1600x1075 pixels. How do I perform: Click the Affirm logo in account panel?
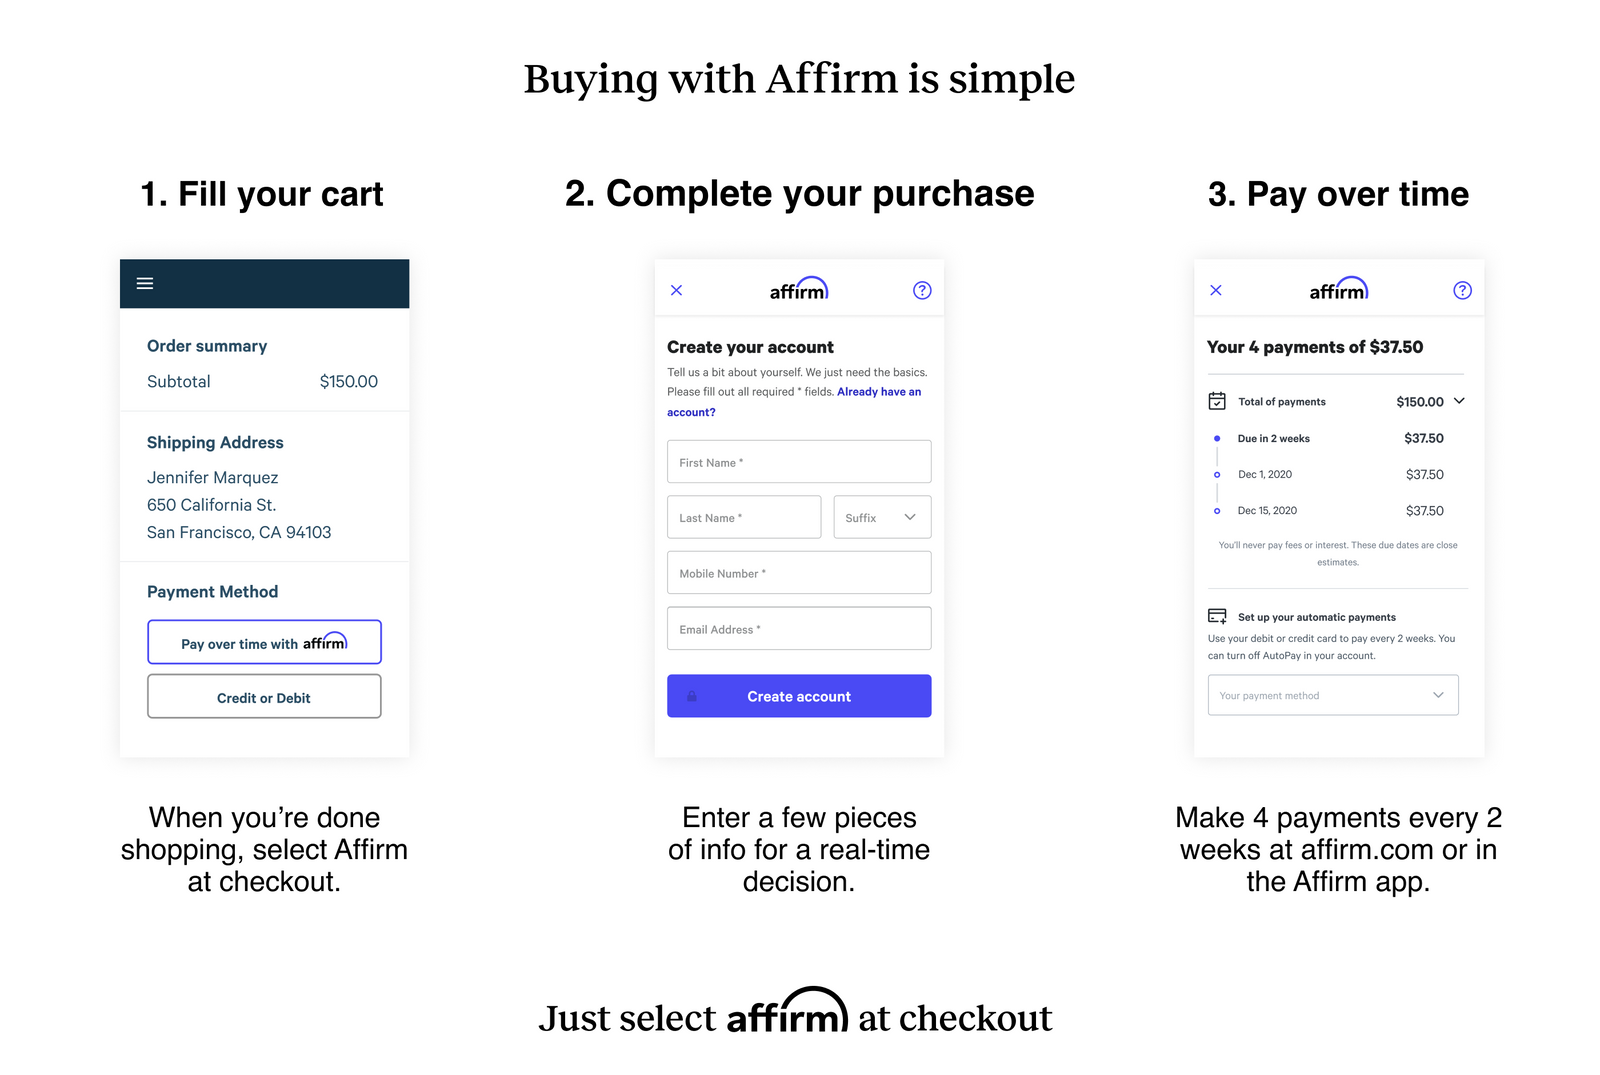[799, 289]
